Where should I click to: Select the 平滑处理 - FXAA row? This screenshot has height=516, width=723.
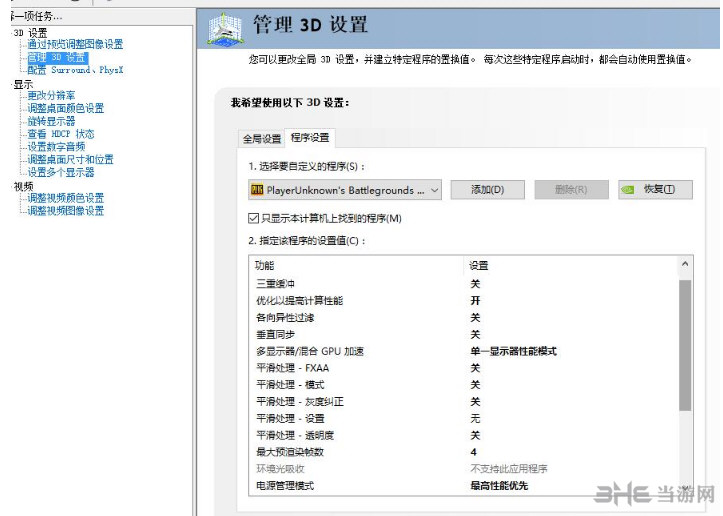(x=464, y=368)
